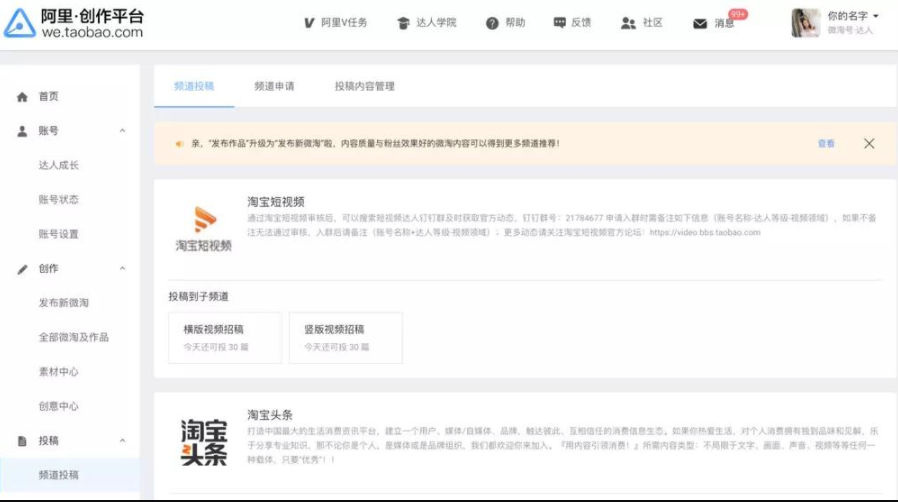
Task: Switch to the 投稿内容管理 tab
Action: point(365,86)
